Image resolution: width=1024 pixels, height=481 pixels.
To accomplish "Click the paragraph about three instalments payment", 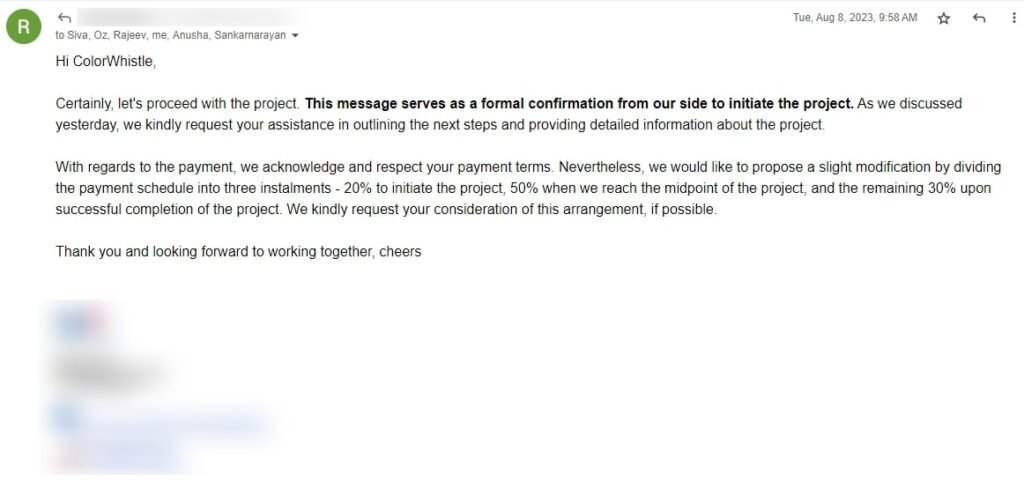I will [528, 189].
